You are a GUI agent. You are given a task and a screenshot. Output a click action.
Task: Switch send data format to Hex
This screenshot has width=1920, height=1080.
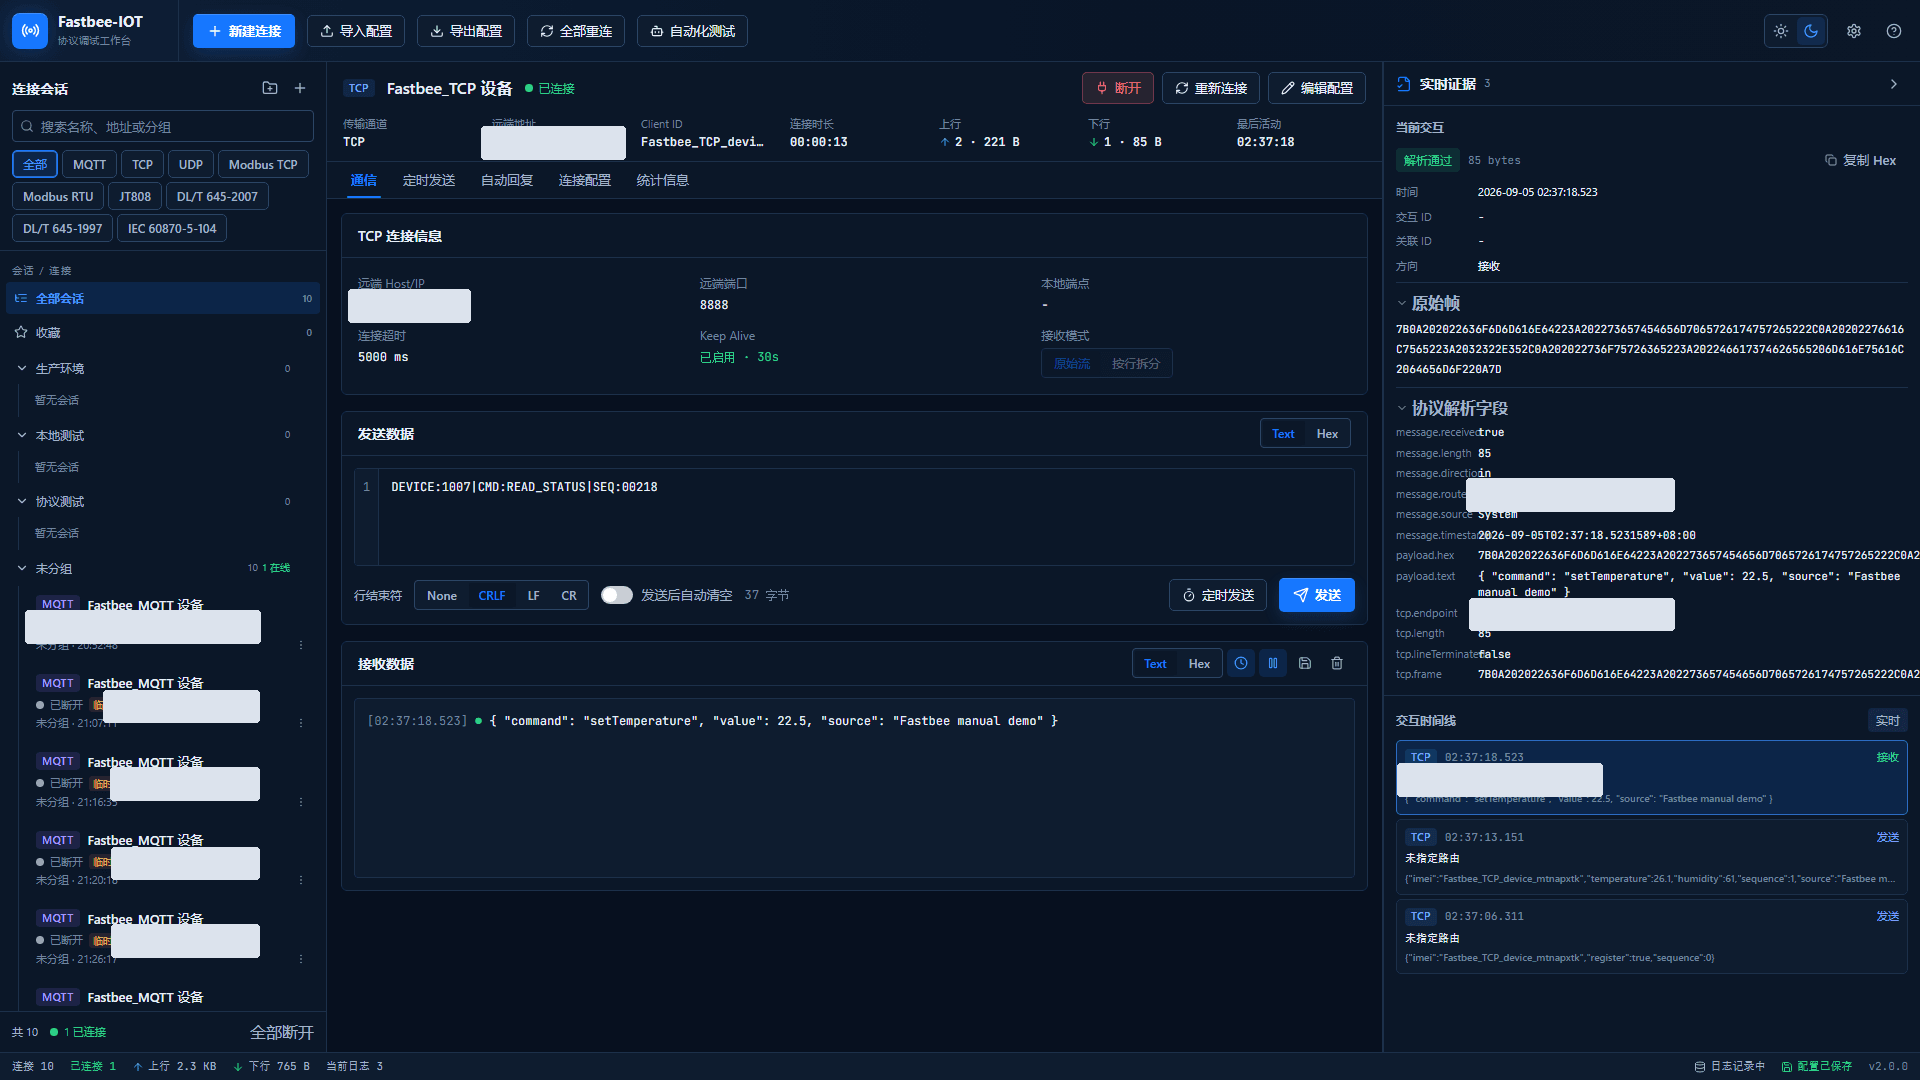coord(1327,433)
